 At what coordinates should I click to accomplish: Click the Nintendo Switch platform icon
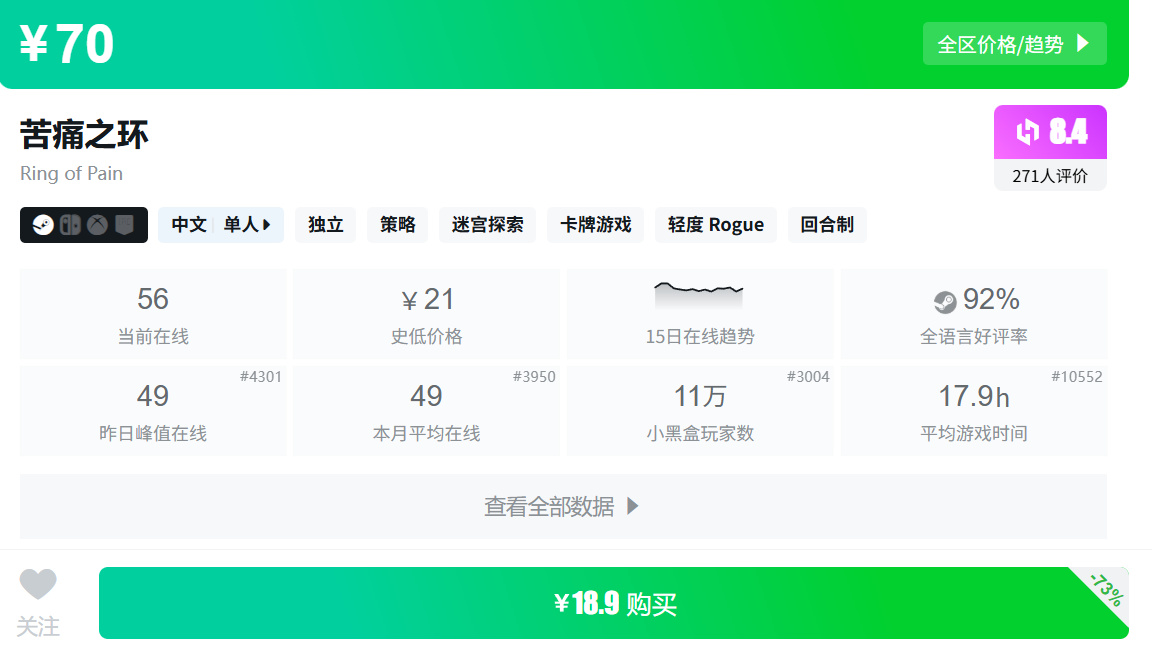71,225
